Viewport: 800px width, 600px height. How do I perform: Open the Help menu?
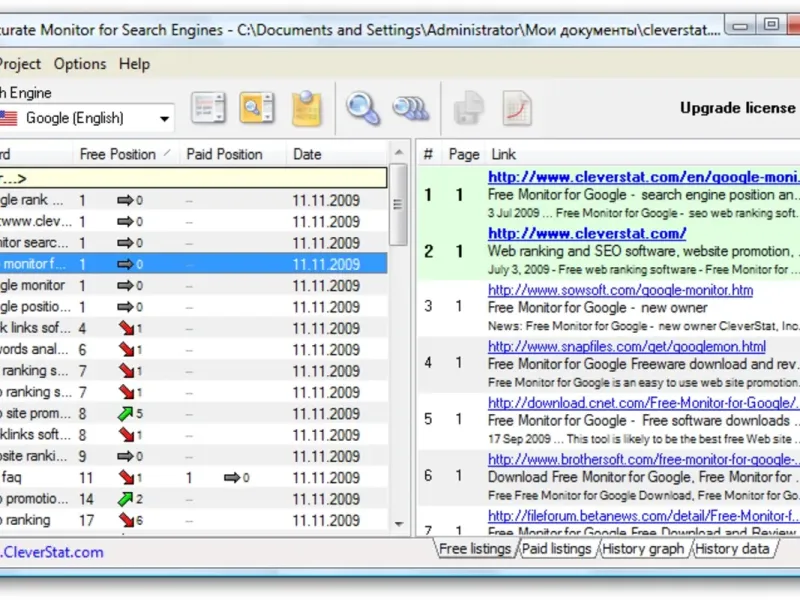pos(134,64)
